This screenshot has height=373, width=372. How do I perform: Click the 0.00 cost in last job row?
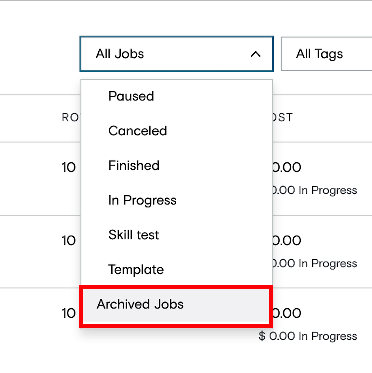287,313
